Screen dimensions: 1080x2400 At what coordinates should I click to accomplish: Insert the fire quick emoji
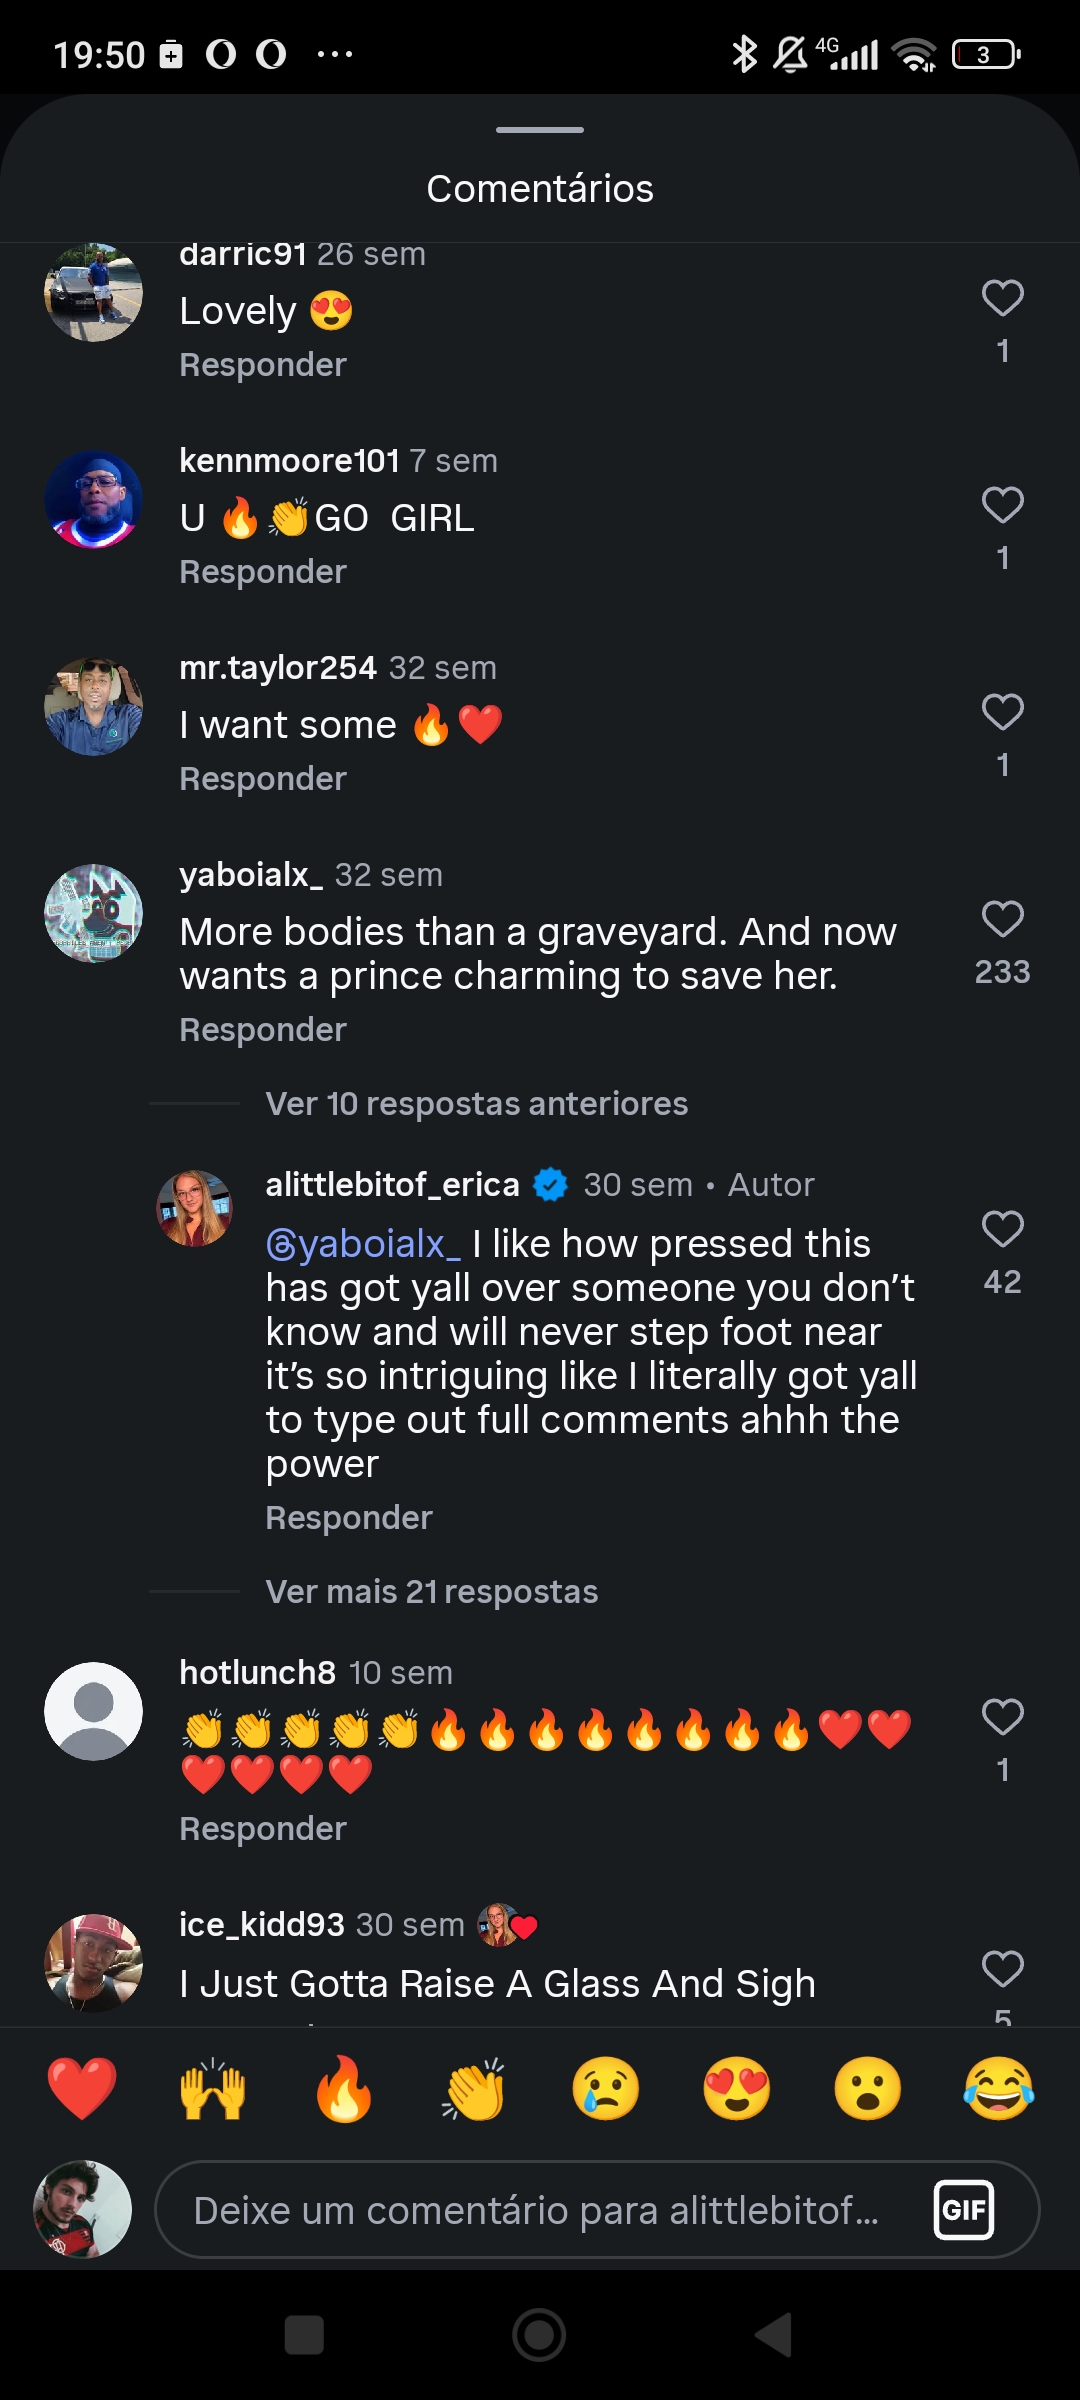pyautogui.click(x=344, y=2089)
